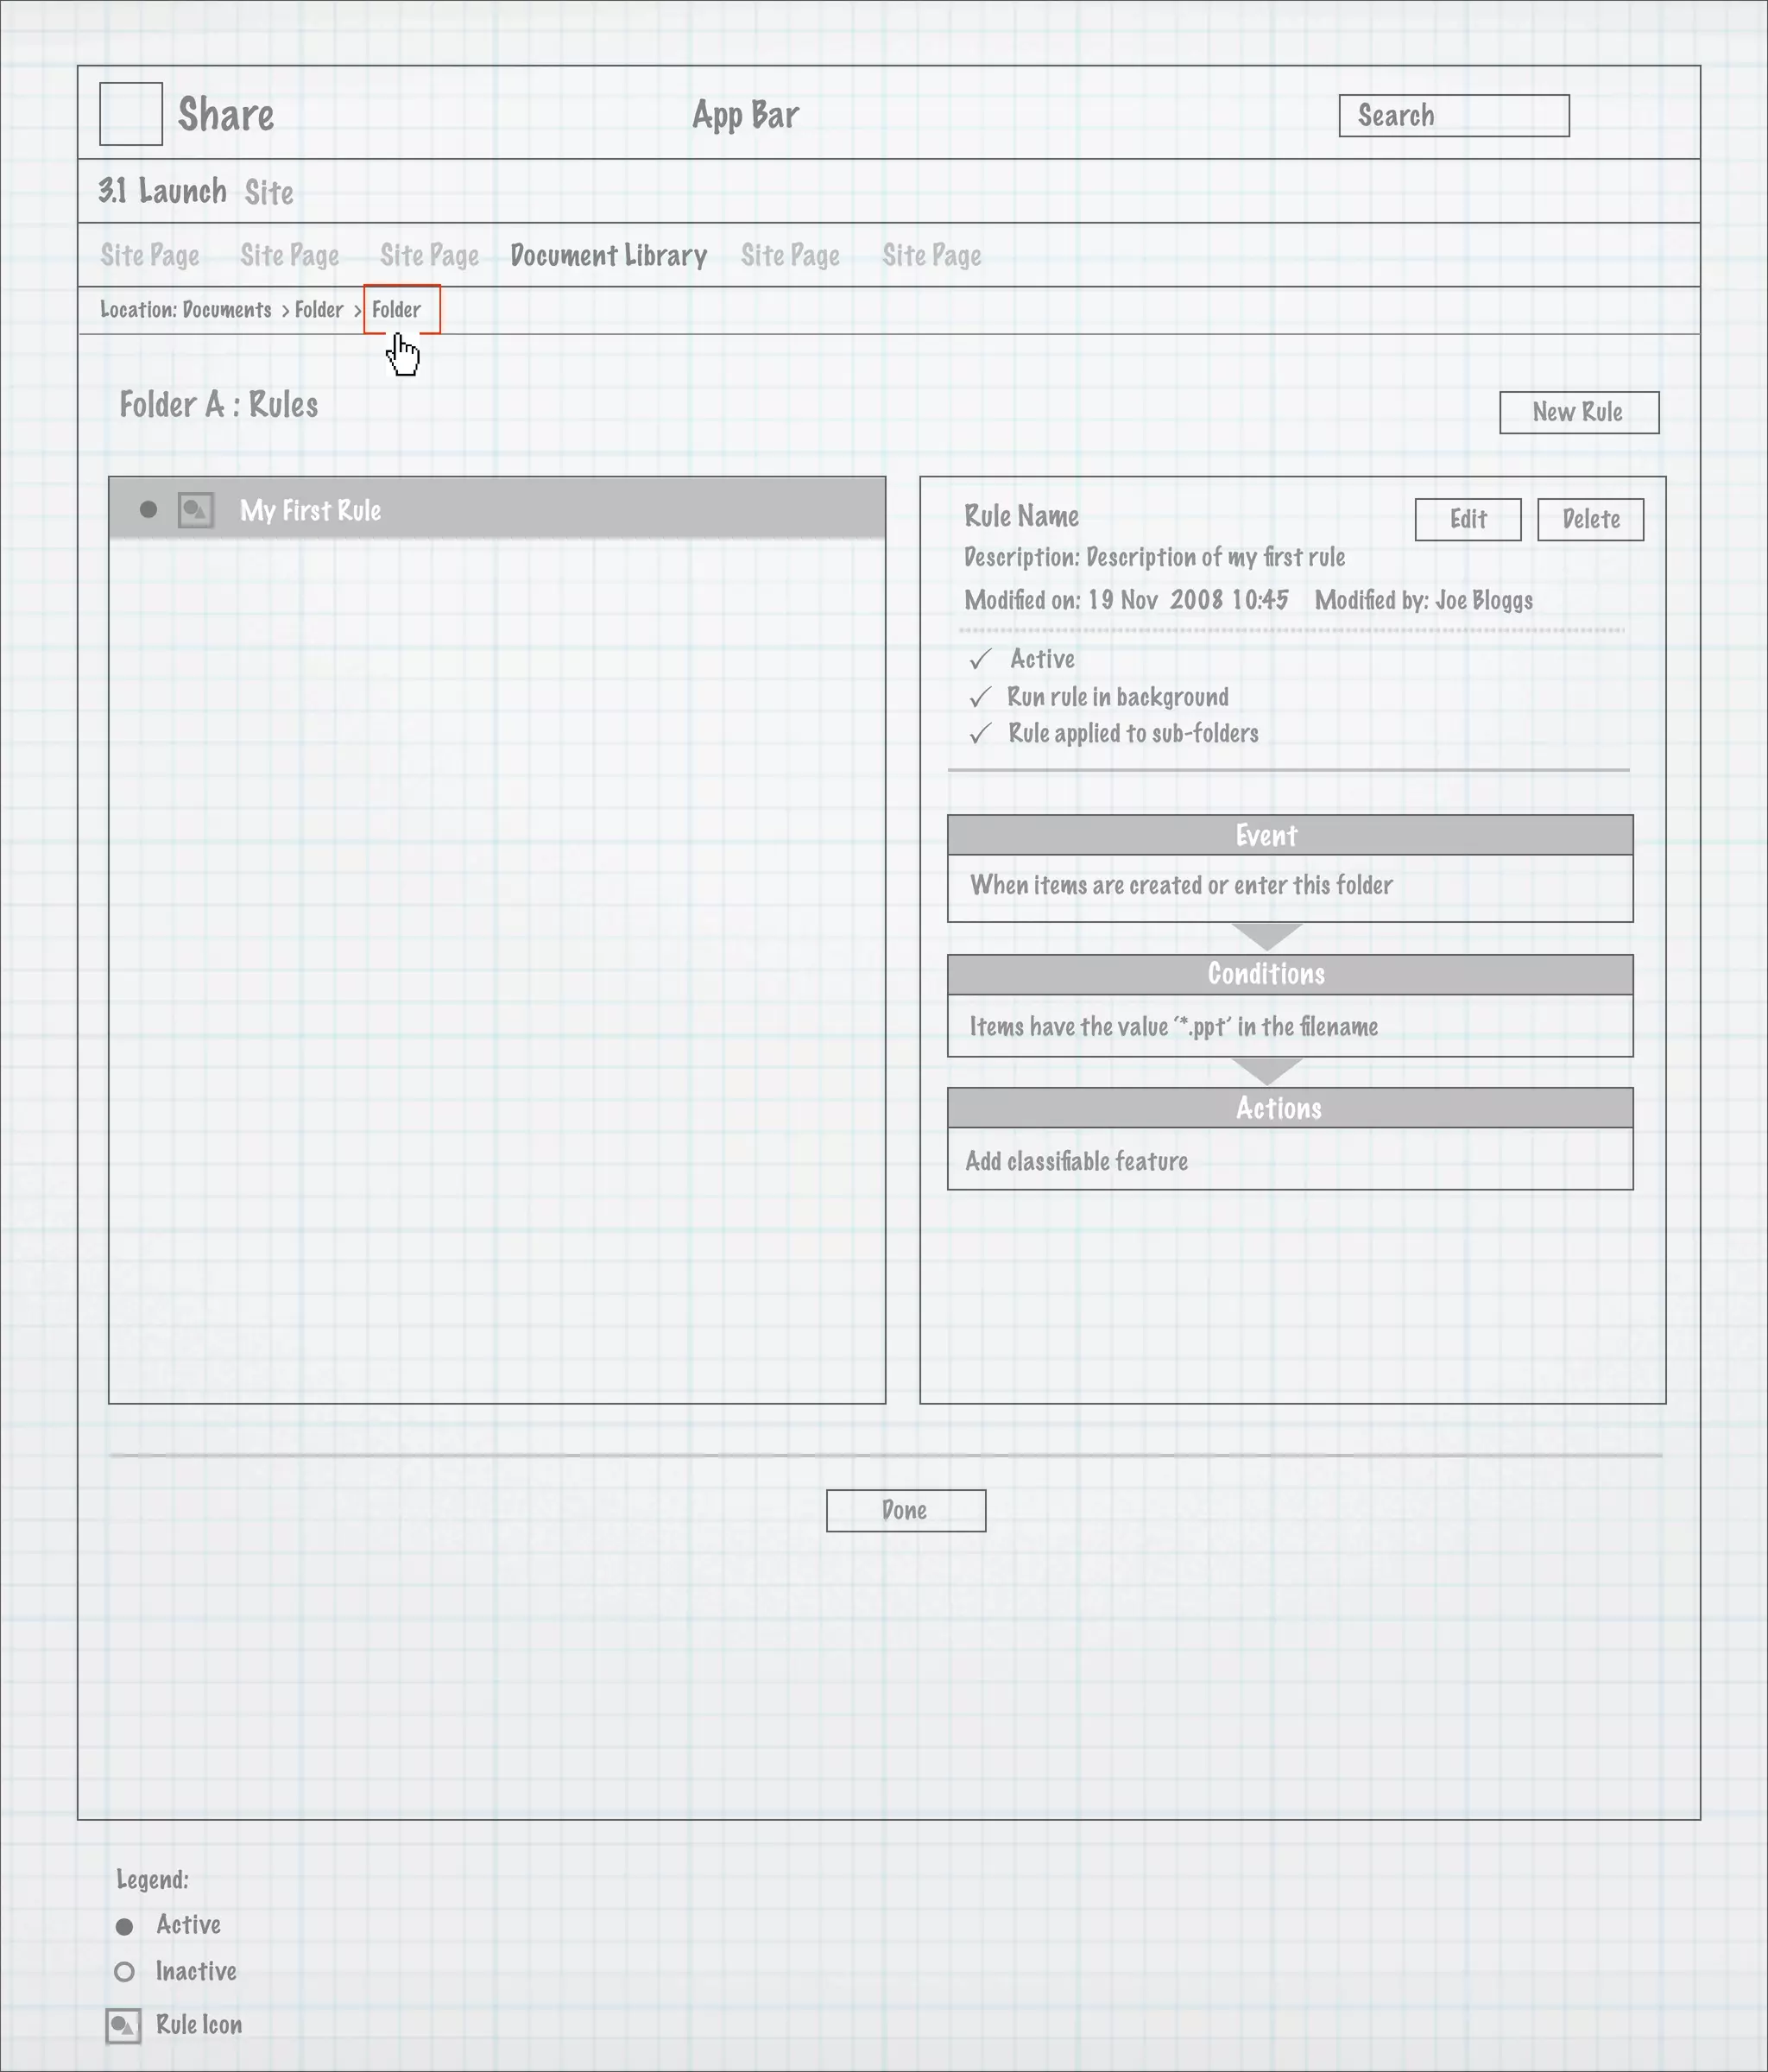This screenshot has height=2072, width=1768.
Task: Click rule icon beside My First Rule
Action: [195, 510]
